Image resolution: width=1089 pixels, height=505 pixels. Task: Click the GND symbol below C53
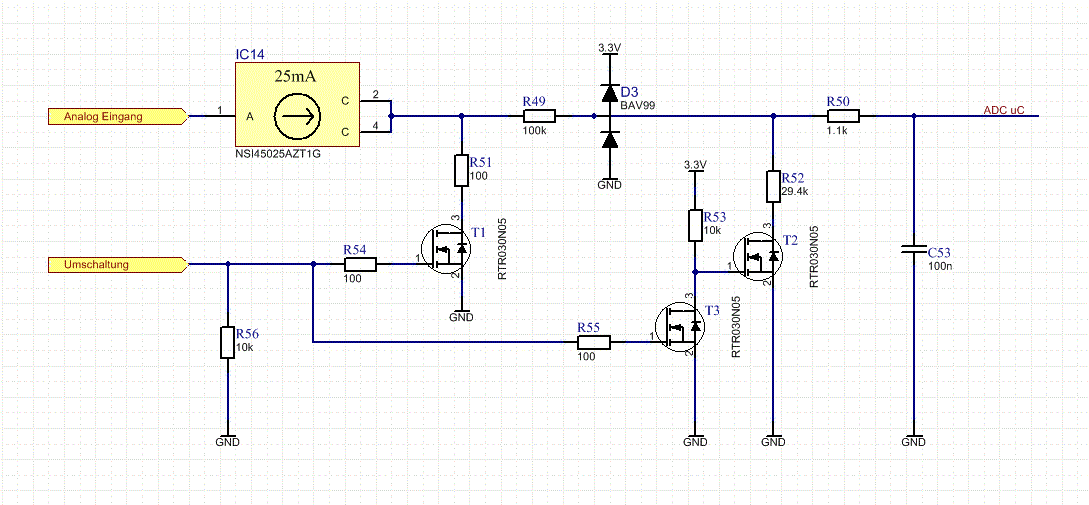click(913, 440)
